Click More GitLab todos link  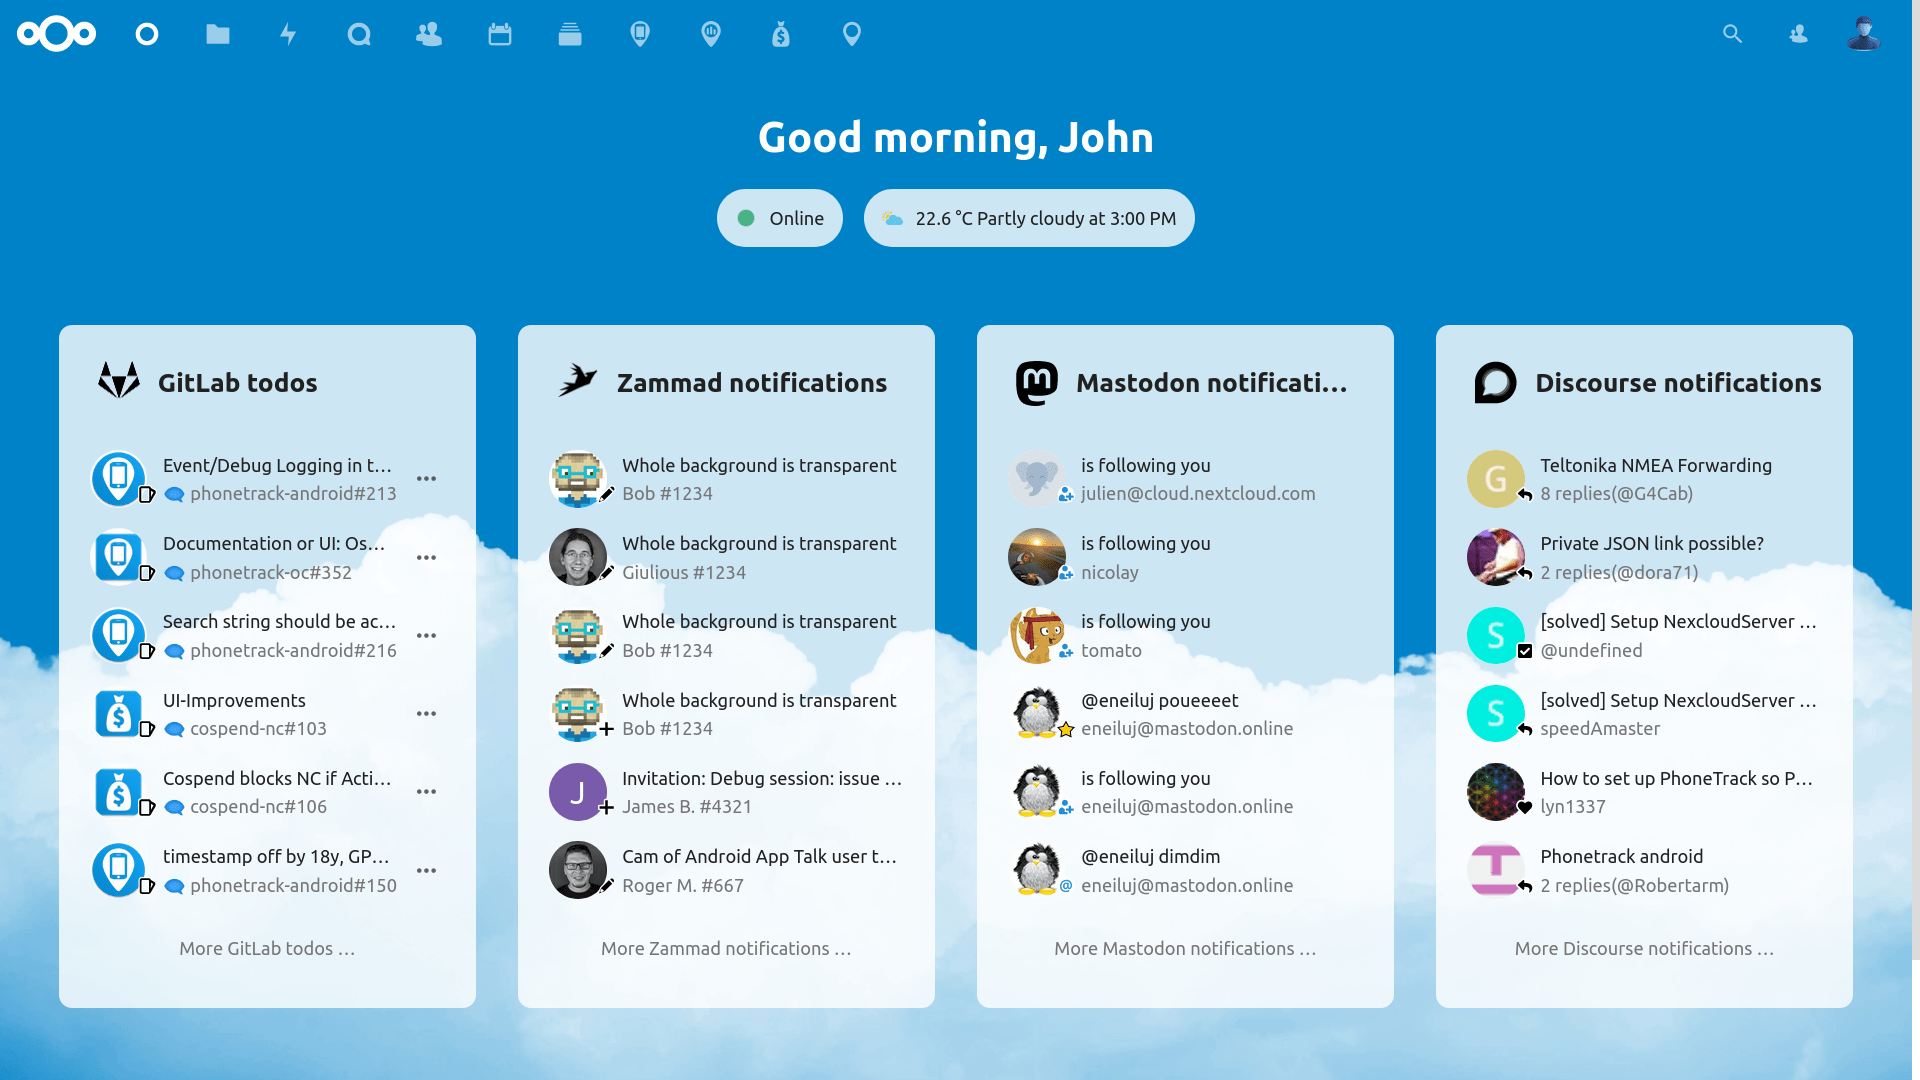tap(267, 948)
